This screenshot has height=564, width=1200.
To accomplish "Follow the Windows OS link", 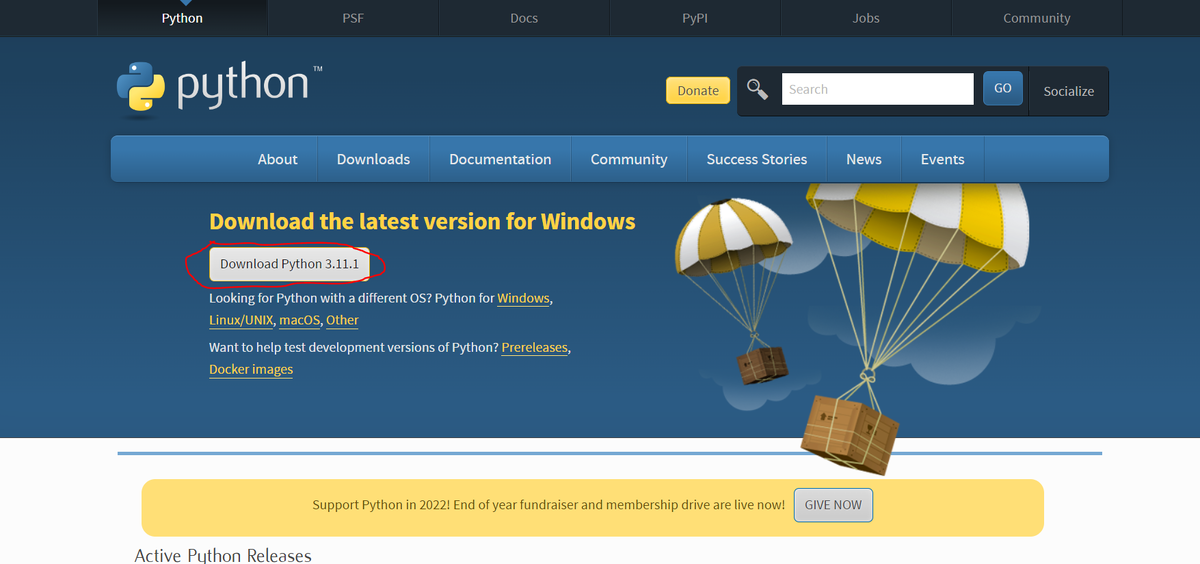I will pos(523,298).
